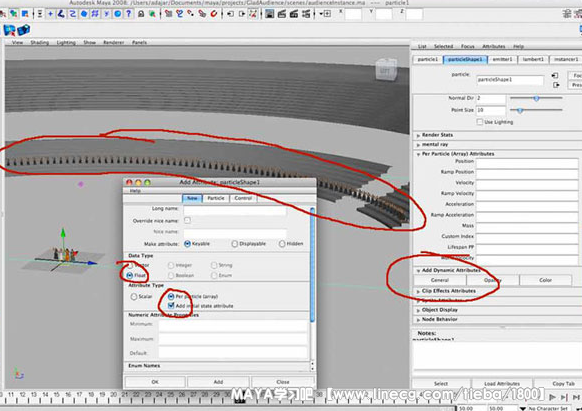This screenshot has height=411, width=582.
Task: Click the Add Attribute dialog vertical scrollbar
Action: 312,265
